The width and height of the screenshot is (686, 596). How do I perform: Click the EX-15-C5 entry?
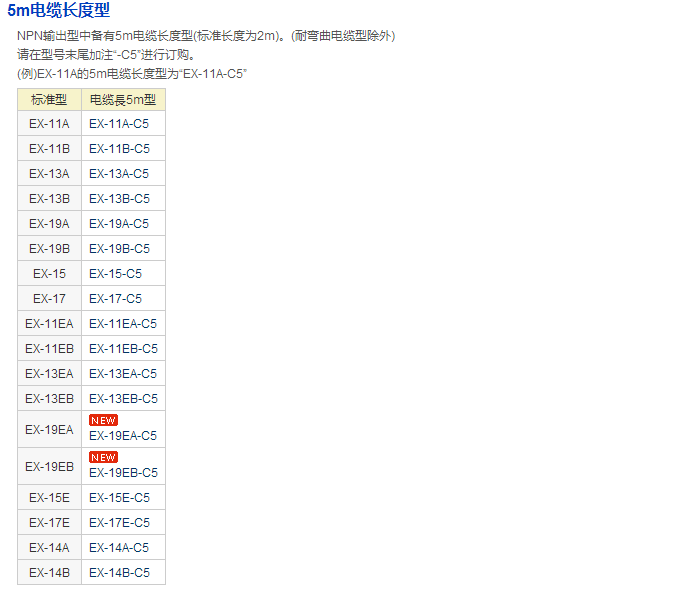(x=115, y=274)
